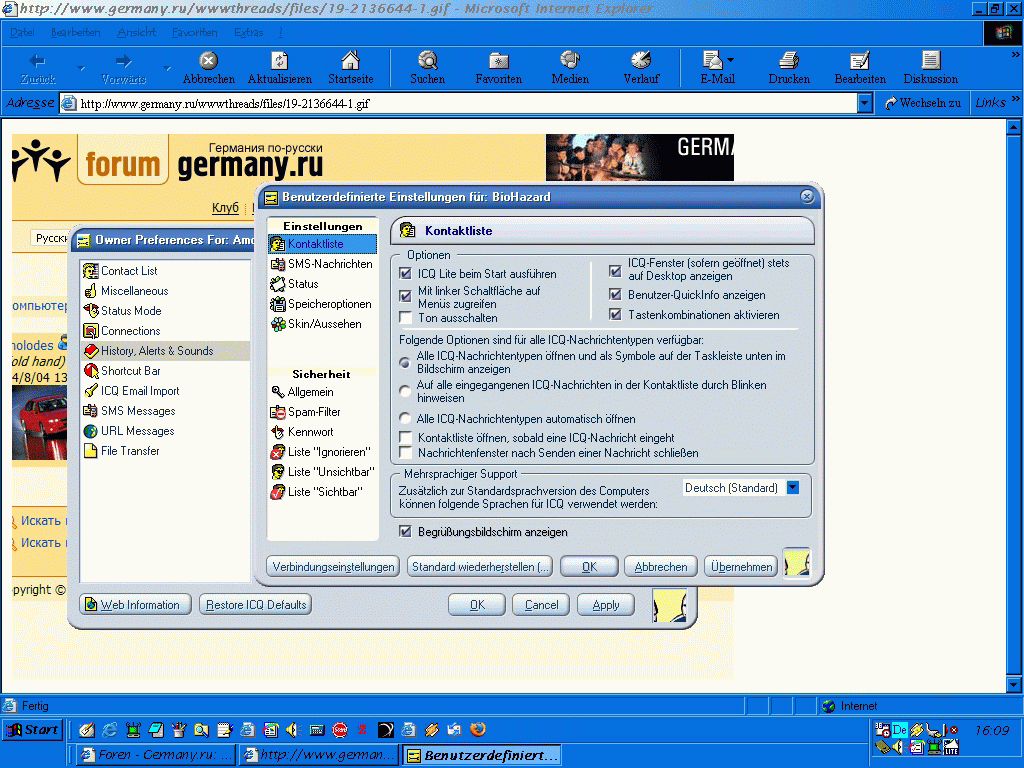1024x768 pixels.
Task: Open Favoriten toolbar icon
Action: coord(499,61)
